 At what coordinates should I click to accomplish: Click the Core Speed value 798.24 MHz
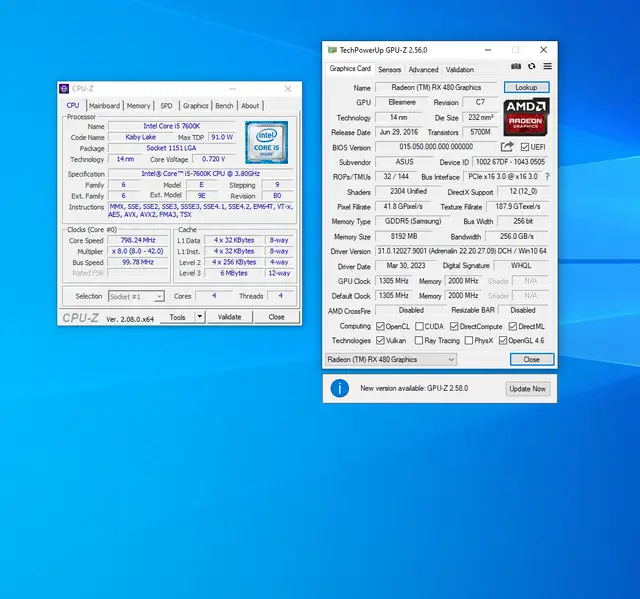tap(138, 240)
